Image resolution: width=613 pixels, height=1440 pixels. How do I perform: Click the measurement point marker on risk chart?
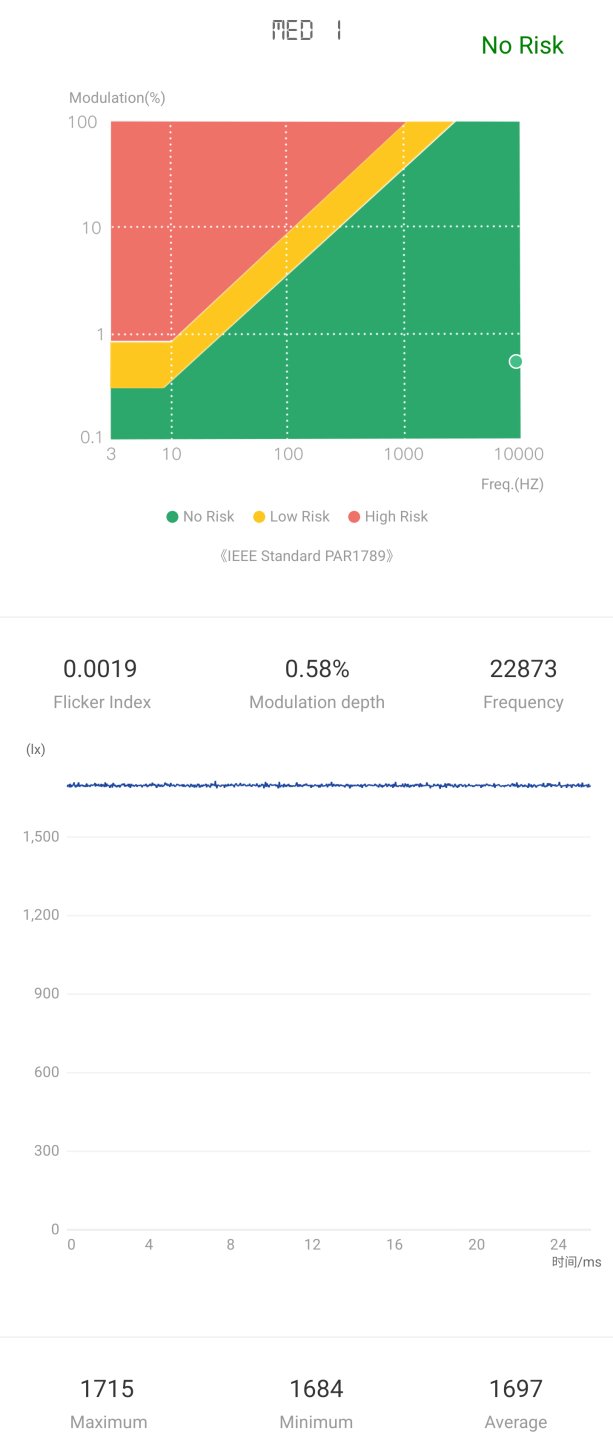tap(516, 361)
